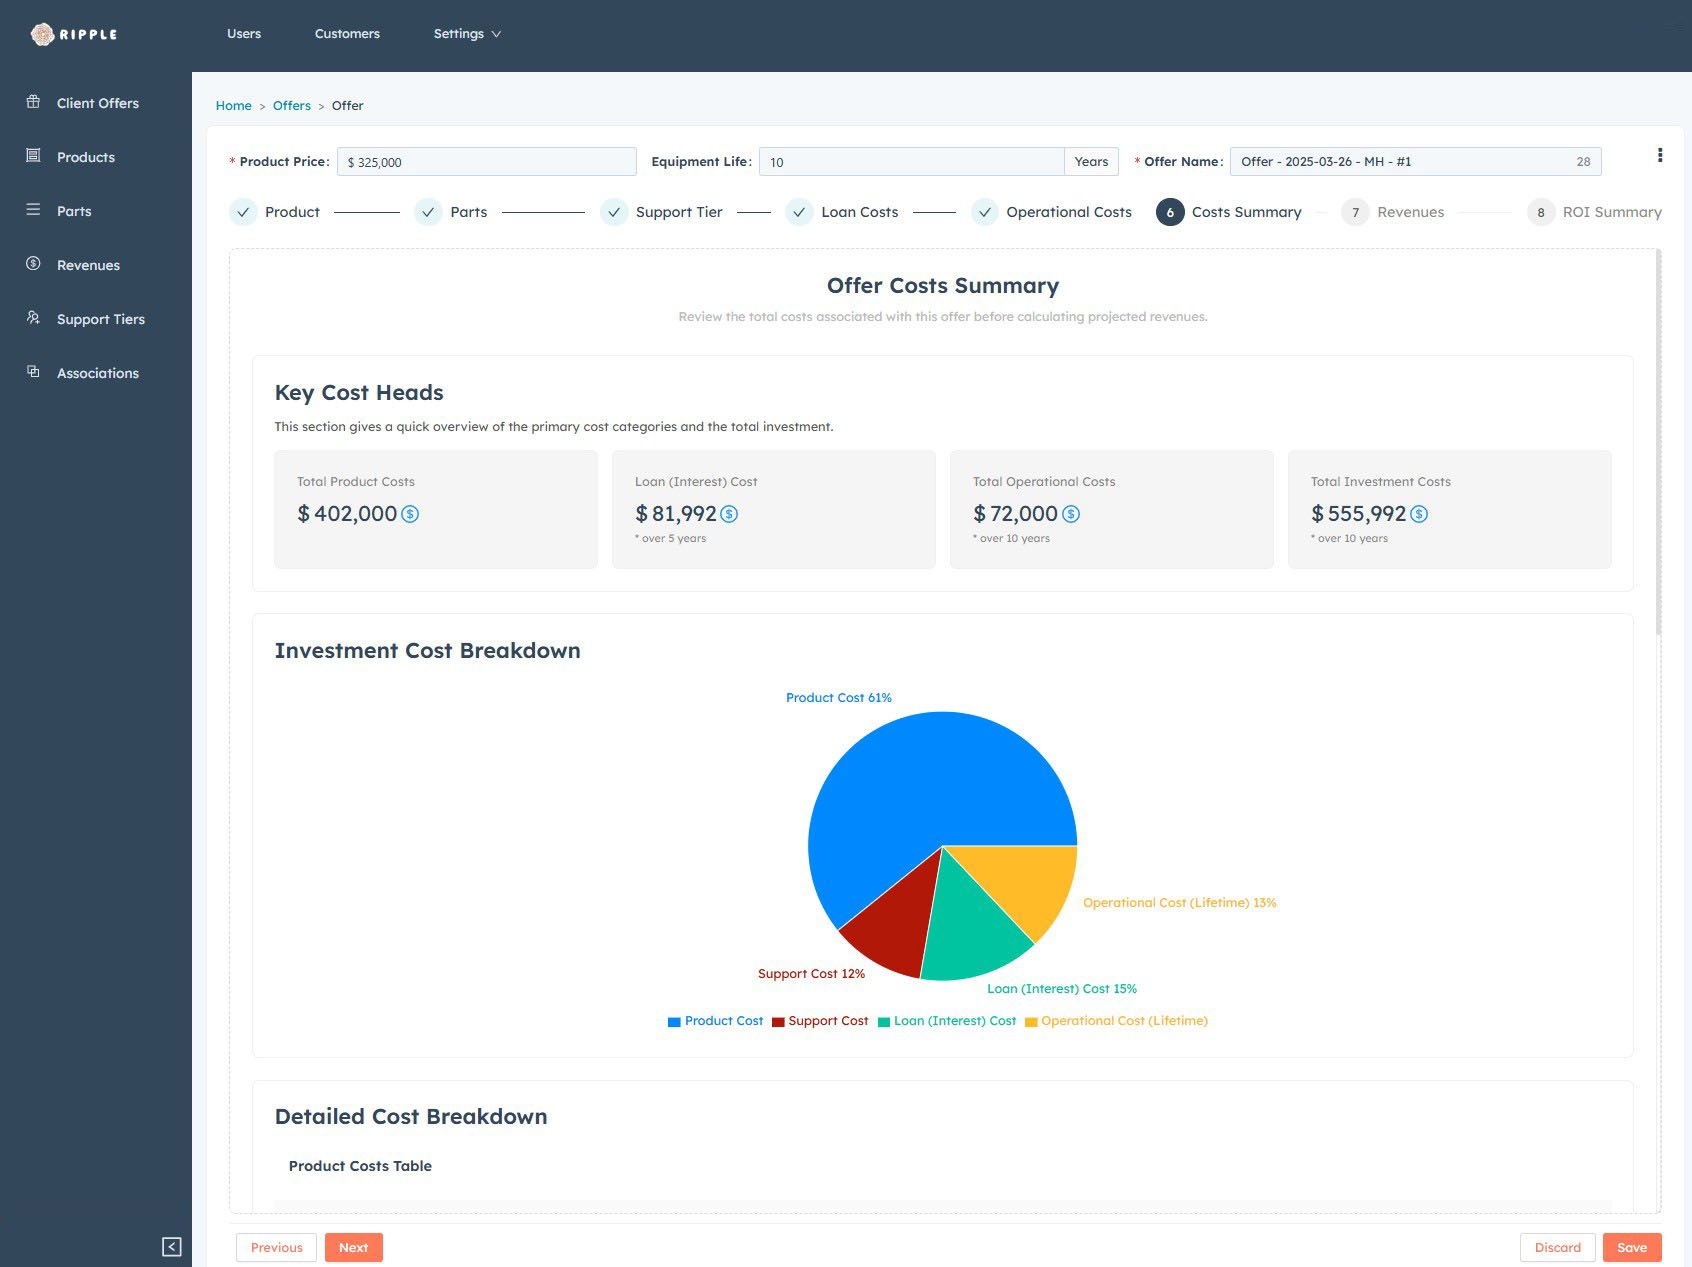The height and width of the screenshot is (1267, 1692).
Task: Open the Customers menu item
Action: pos(347,34)
